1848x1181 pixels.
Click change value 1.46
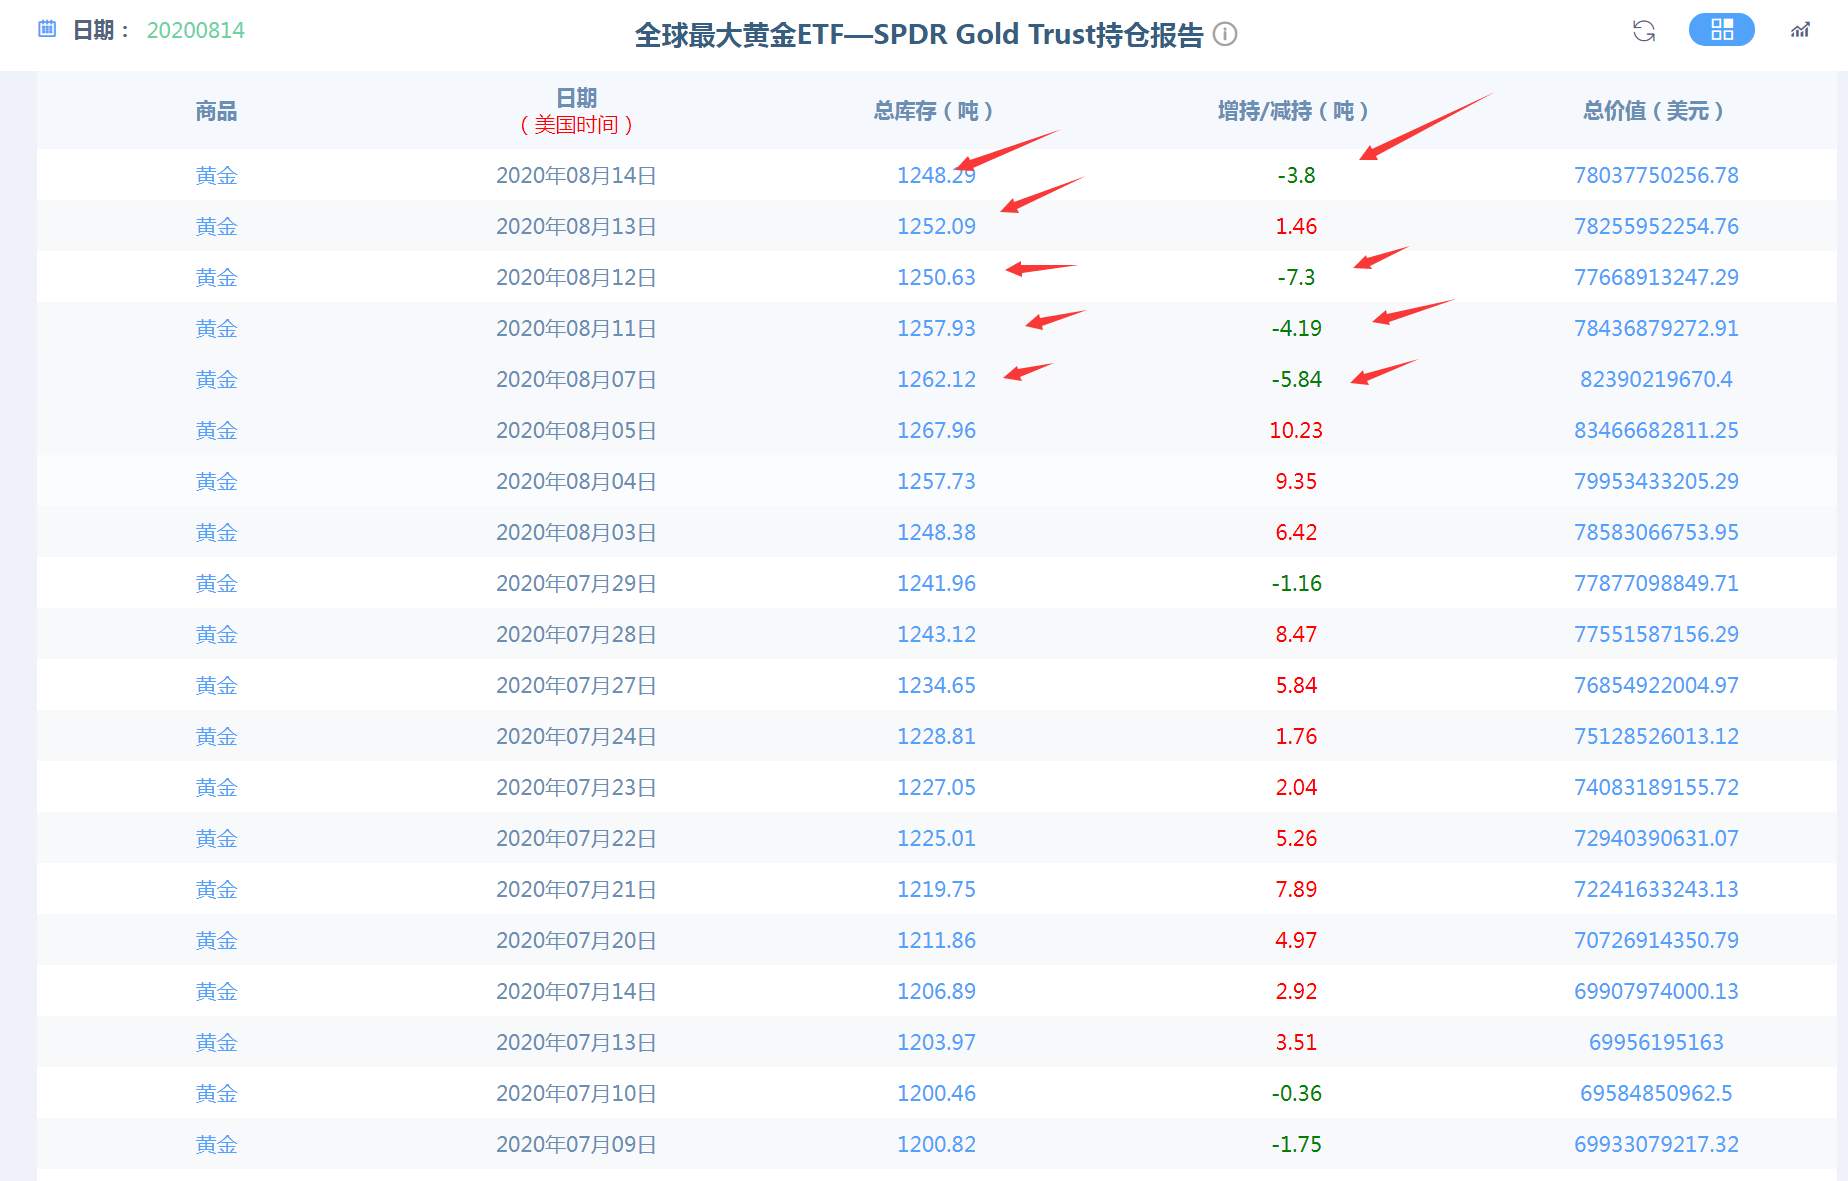coord(1296,227)
